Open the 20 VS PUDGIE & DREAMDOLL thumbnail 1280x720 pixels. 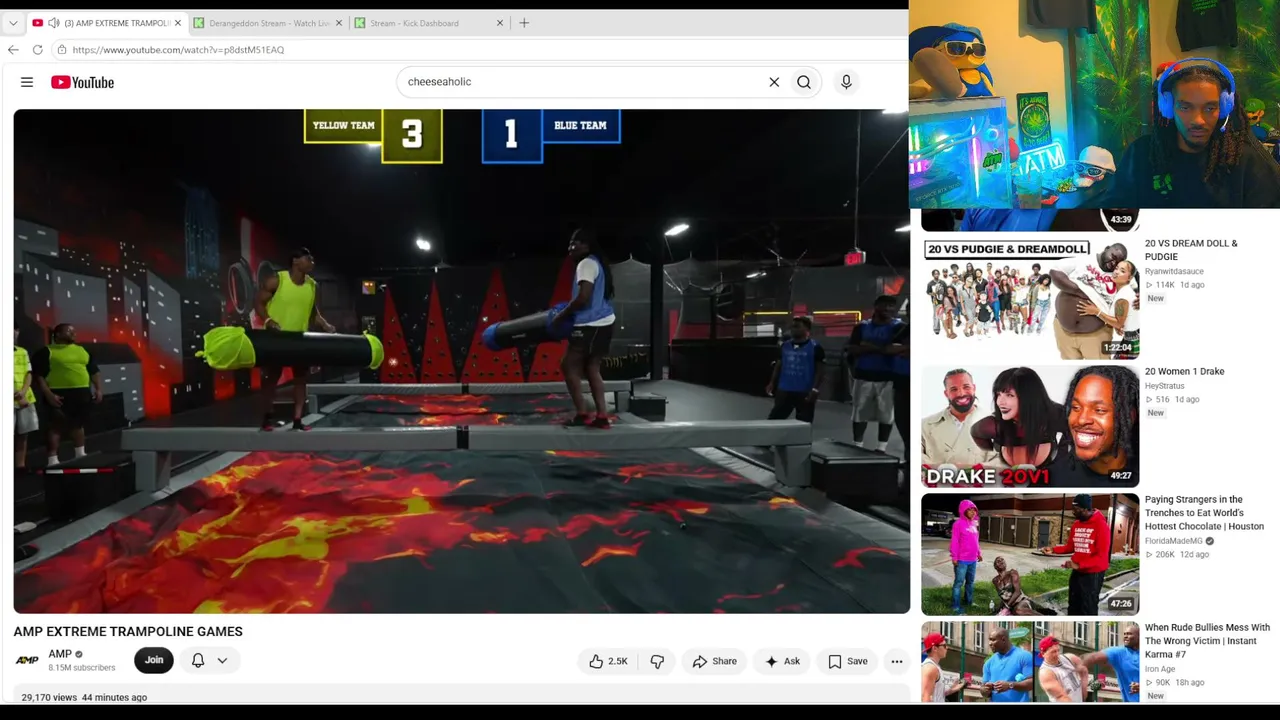pyautogui.click(x=1030, y=299)
